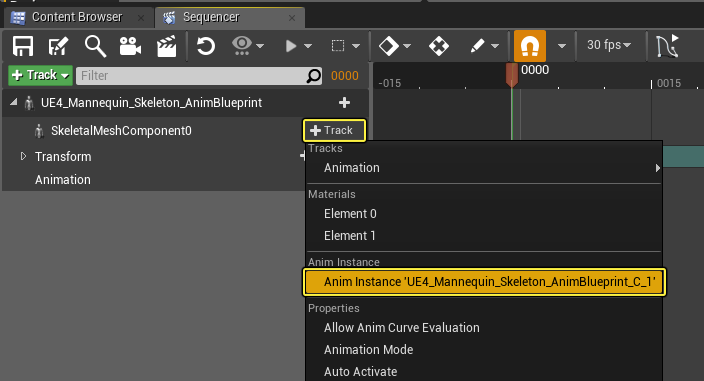Select the Animation track in the outliner
Viewport: 704px width, 381px height.
pyautogui.click(x=63, y=180)
